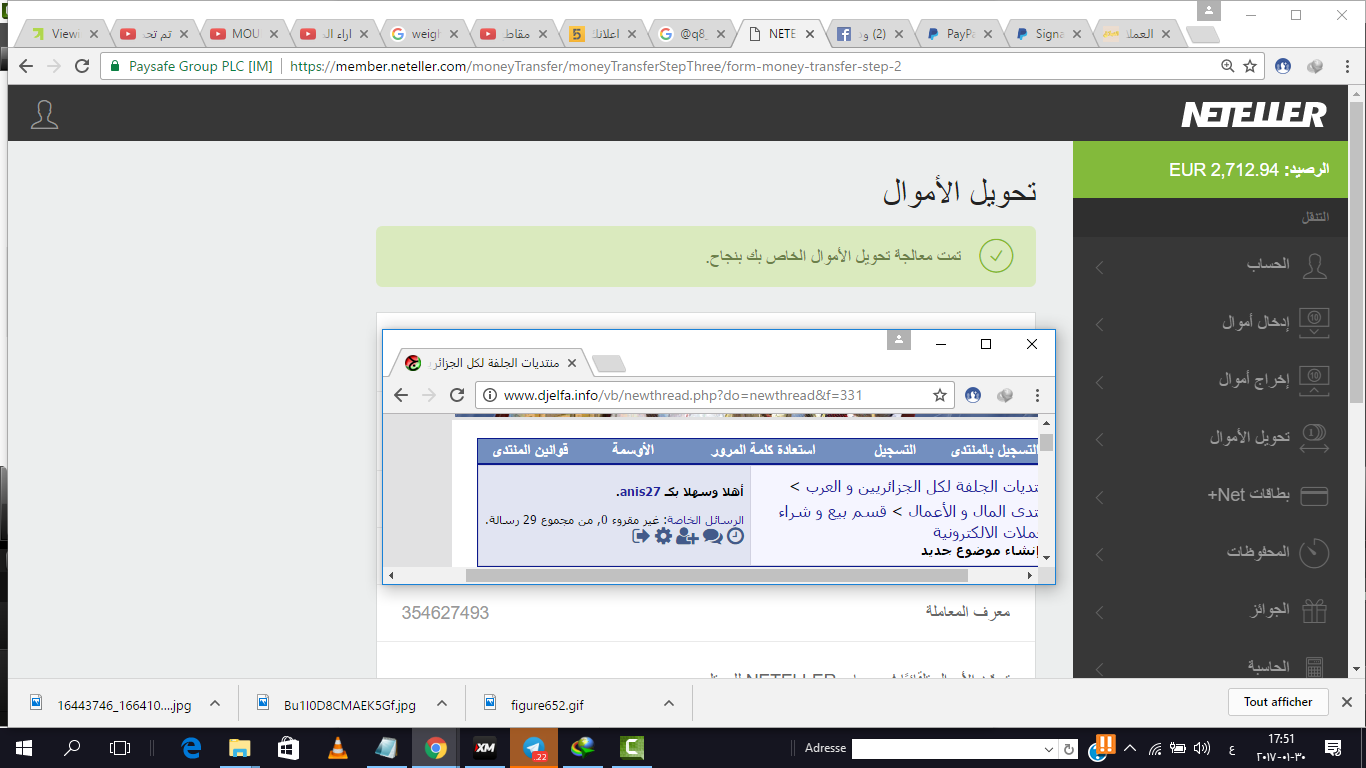Expand the إخراج أموال chevron

click(1100, 382)
